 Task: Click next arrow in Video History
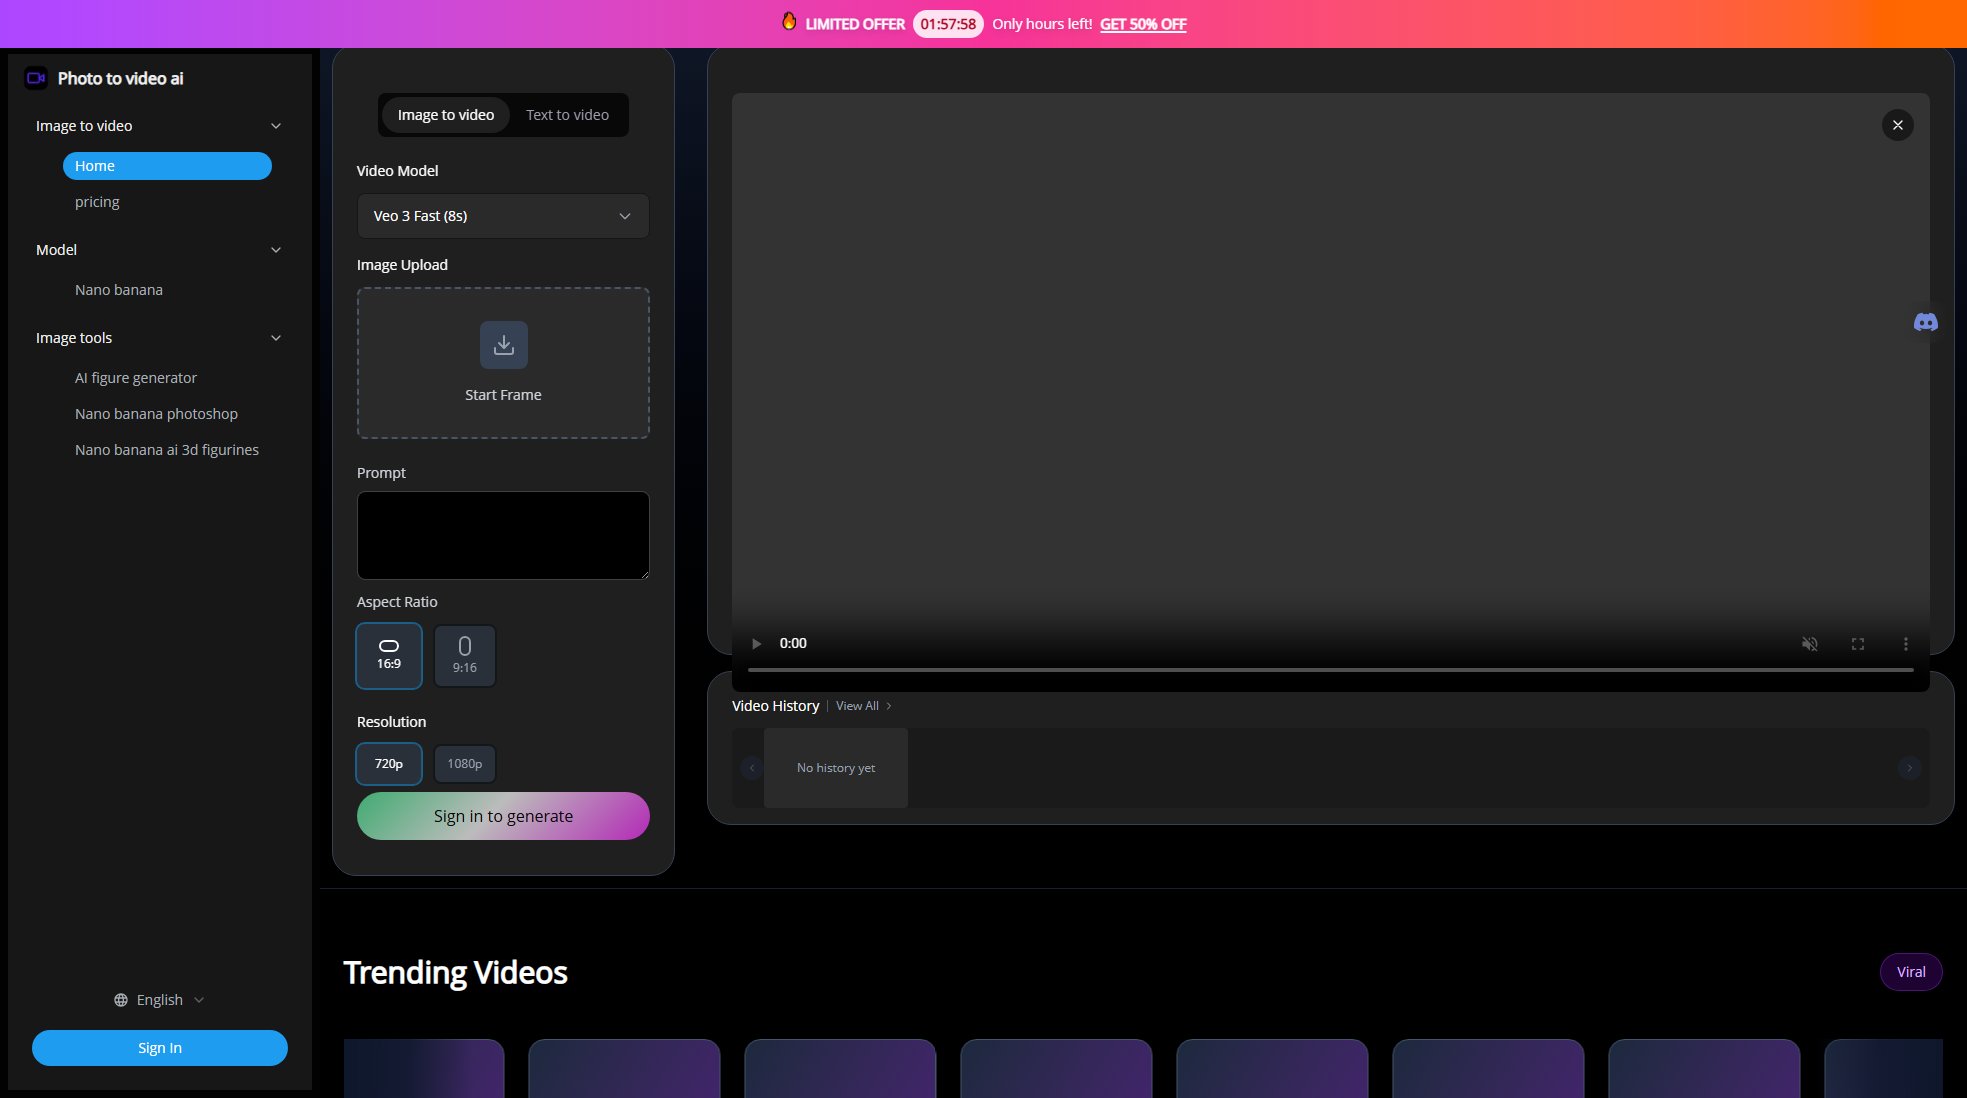1909,768
